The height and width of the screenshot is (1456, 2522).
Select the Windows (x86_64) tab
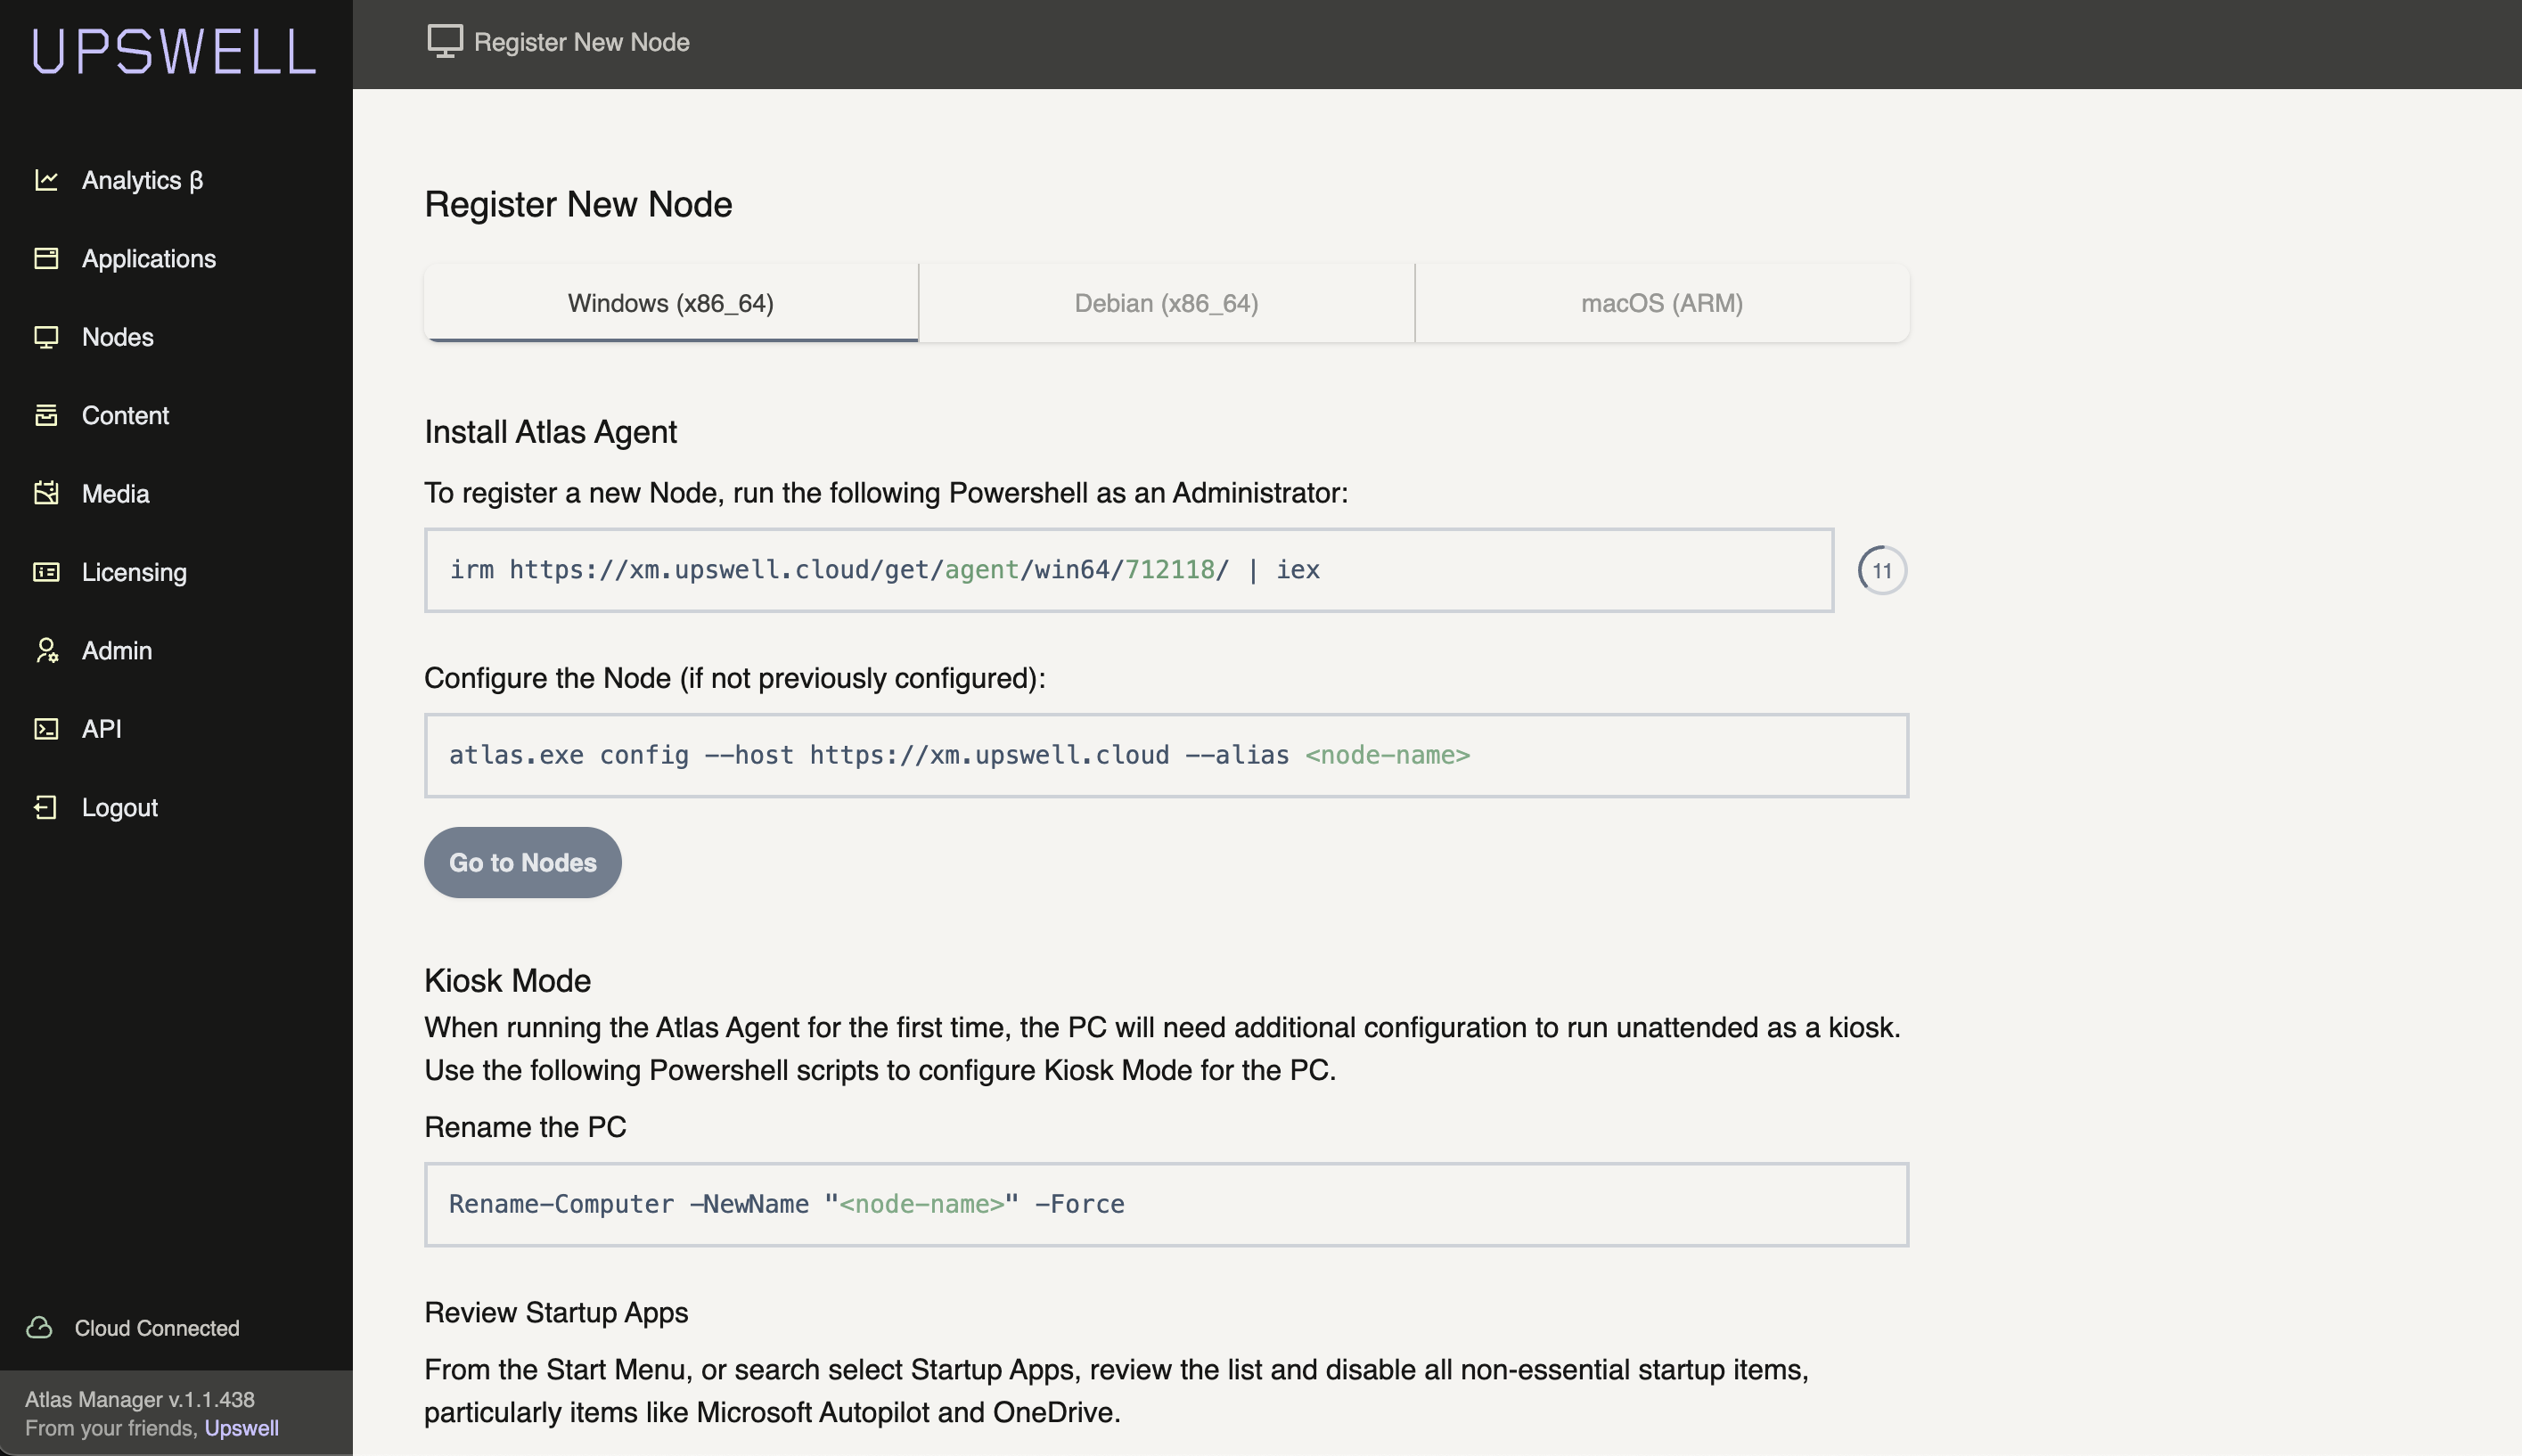[x=670, y=303]
